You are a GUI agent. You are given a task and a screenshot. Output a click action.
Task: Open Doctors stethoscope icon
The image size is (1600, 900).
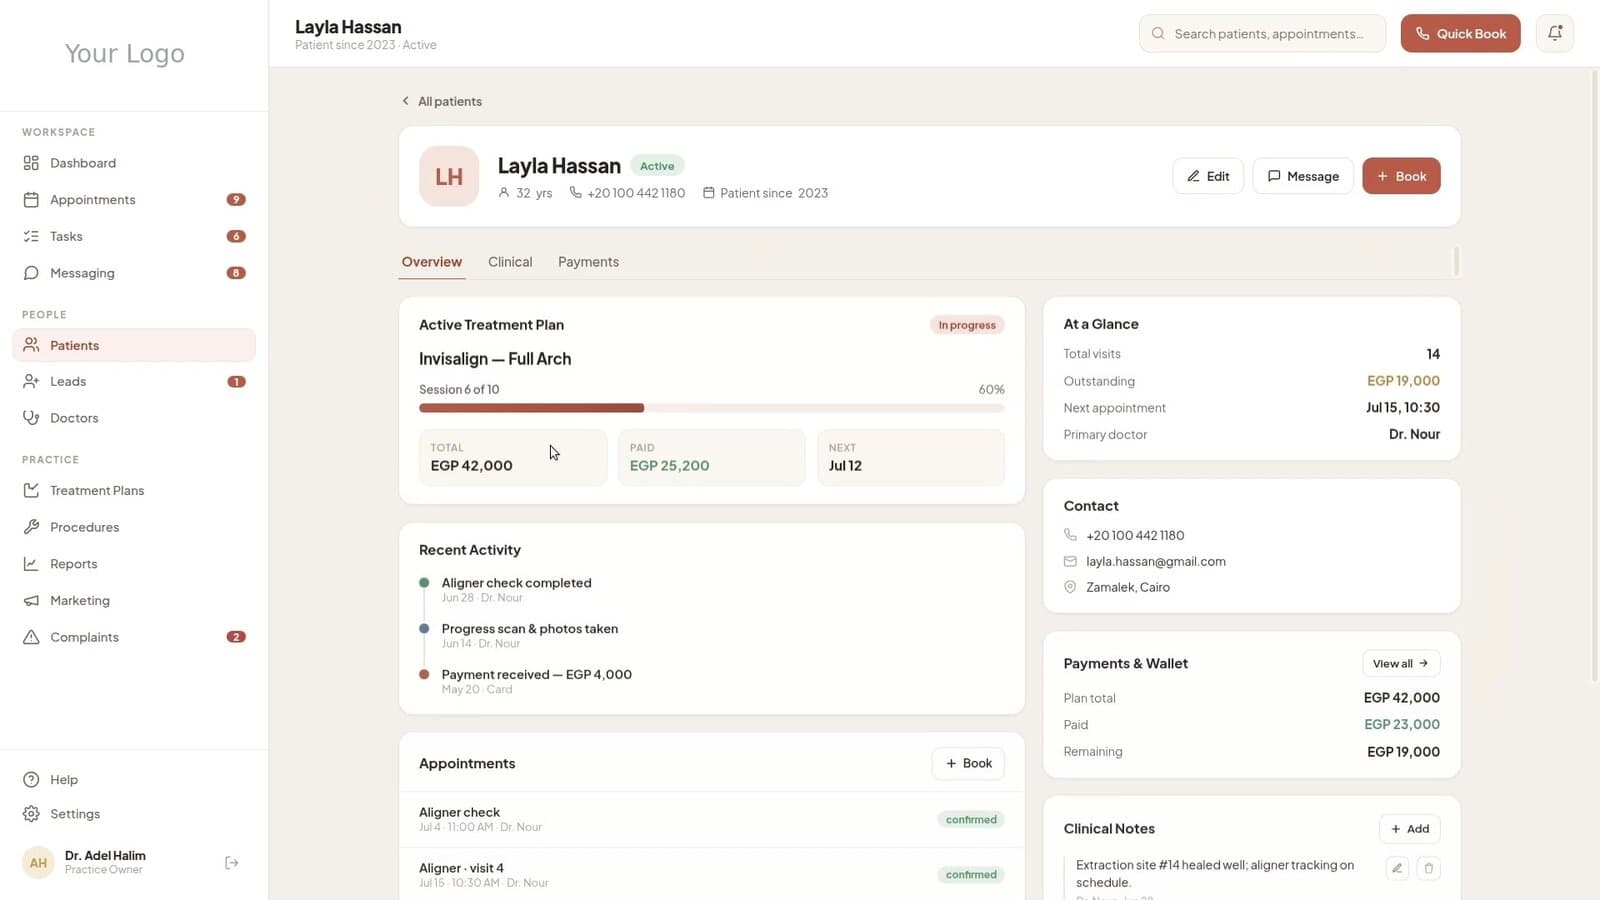pos(31,418)
